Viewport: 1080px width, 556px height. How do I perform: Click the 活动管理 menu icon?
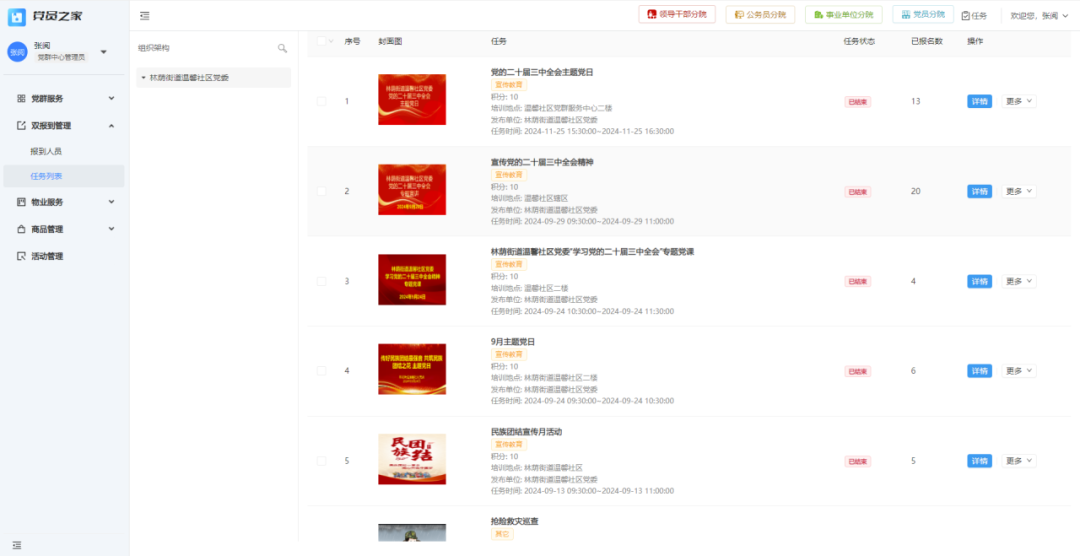click(x=21, y=256)
